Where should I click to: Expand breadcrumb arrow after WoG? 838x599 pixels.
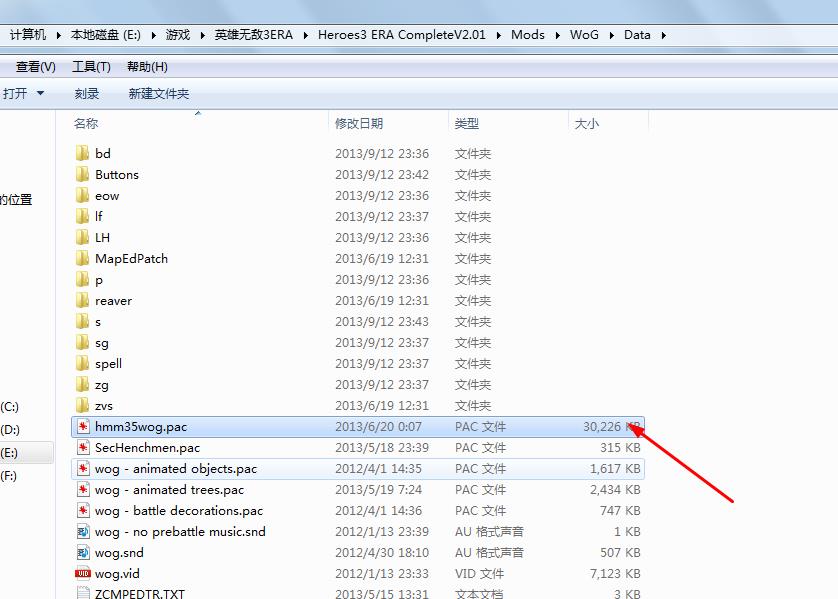pyautogui.click(x=611, y=35)
